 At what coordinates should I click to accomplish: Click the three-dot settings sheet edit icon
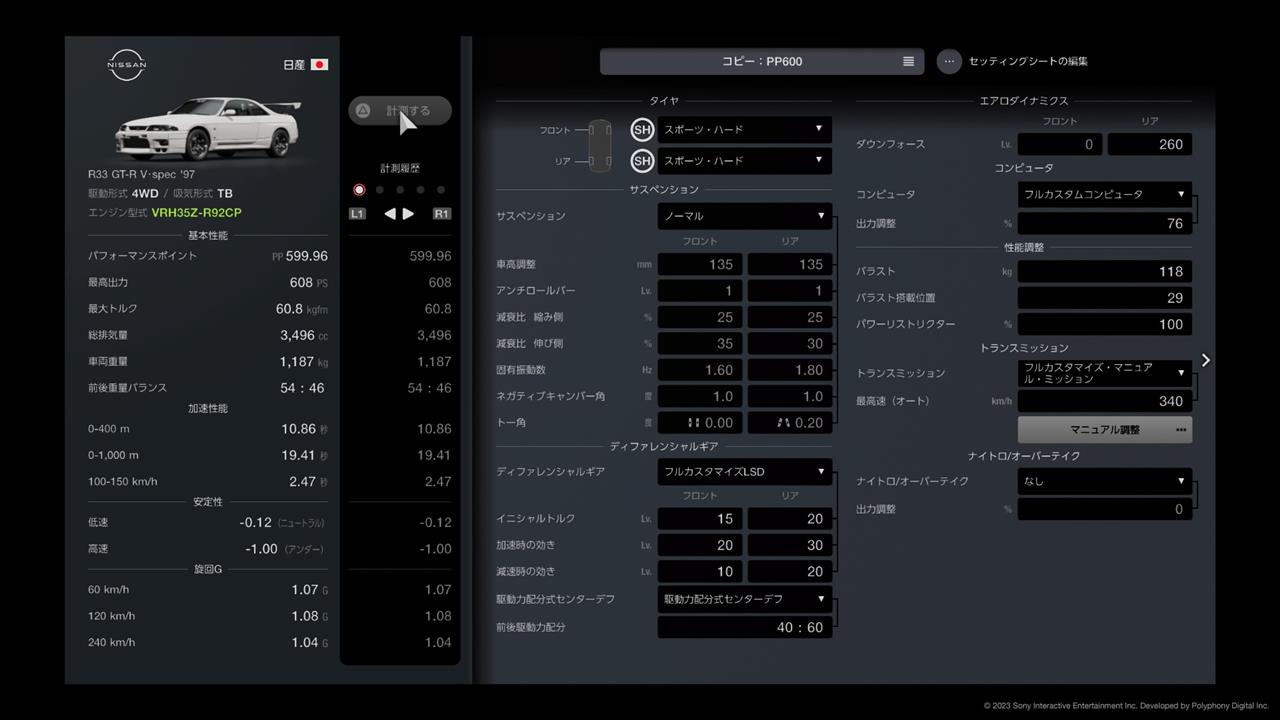pos(949,61)
